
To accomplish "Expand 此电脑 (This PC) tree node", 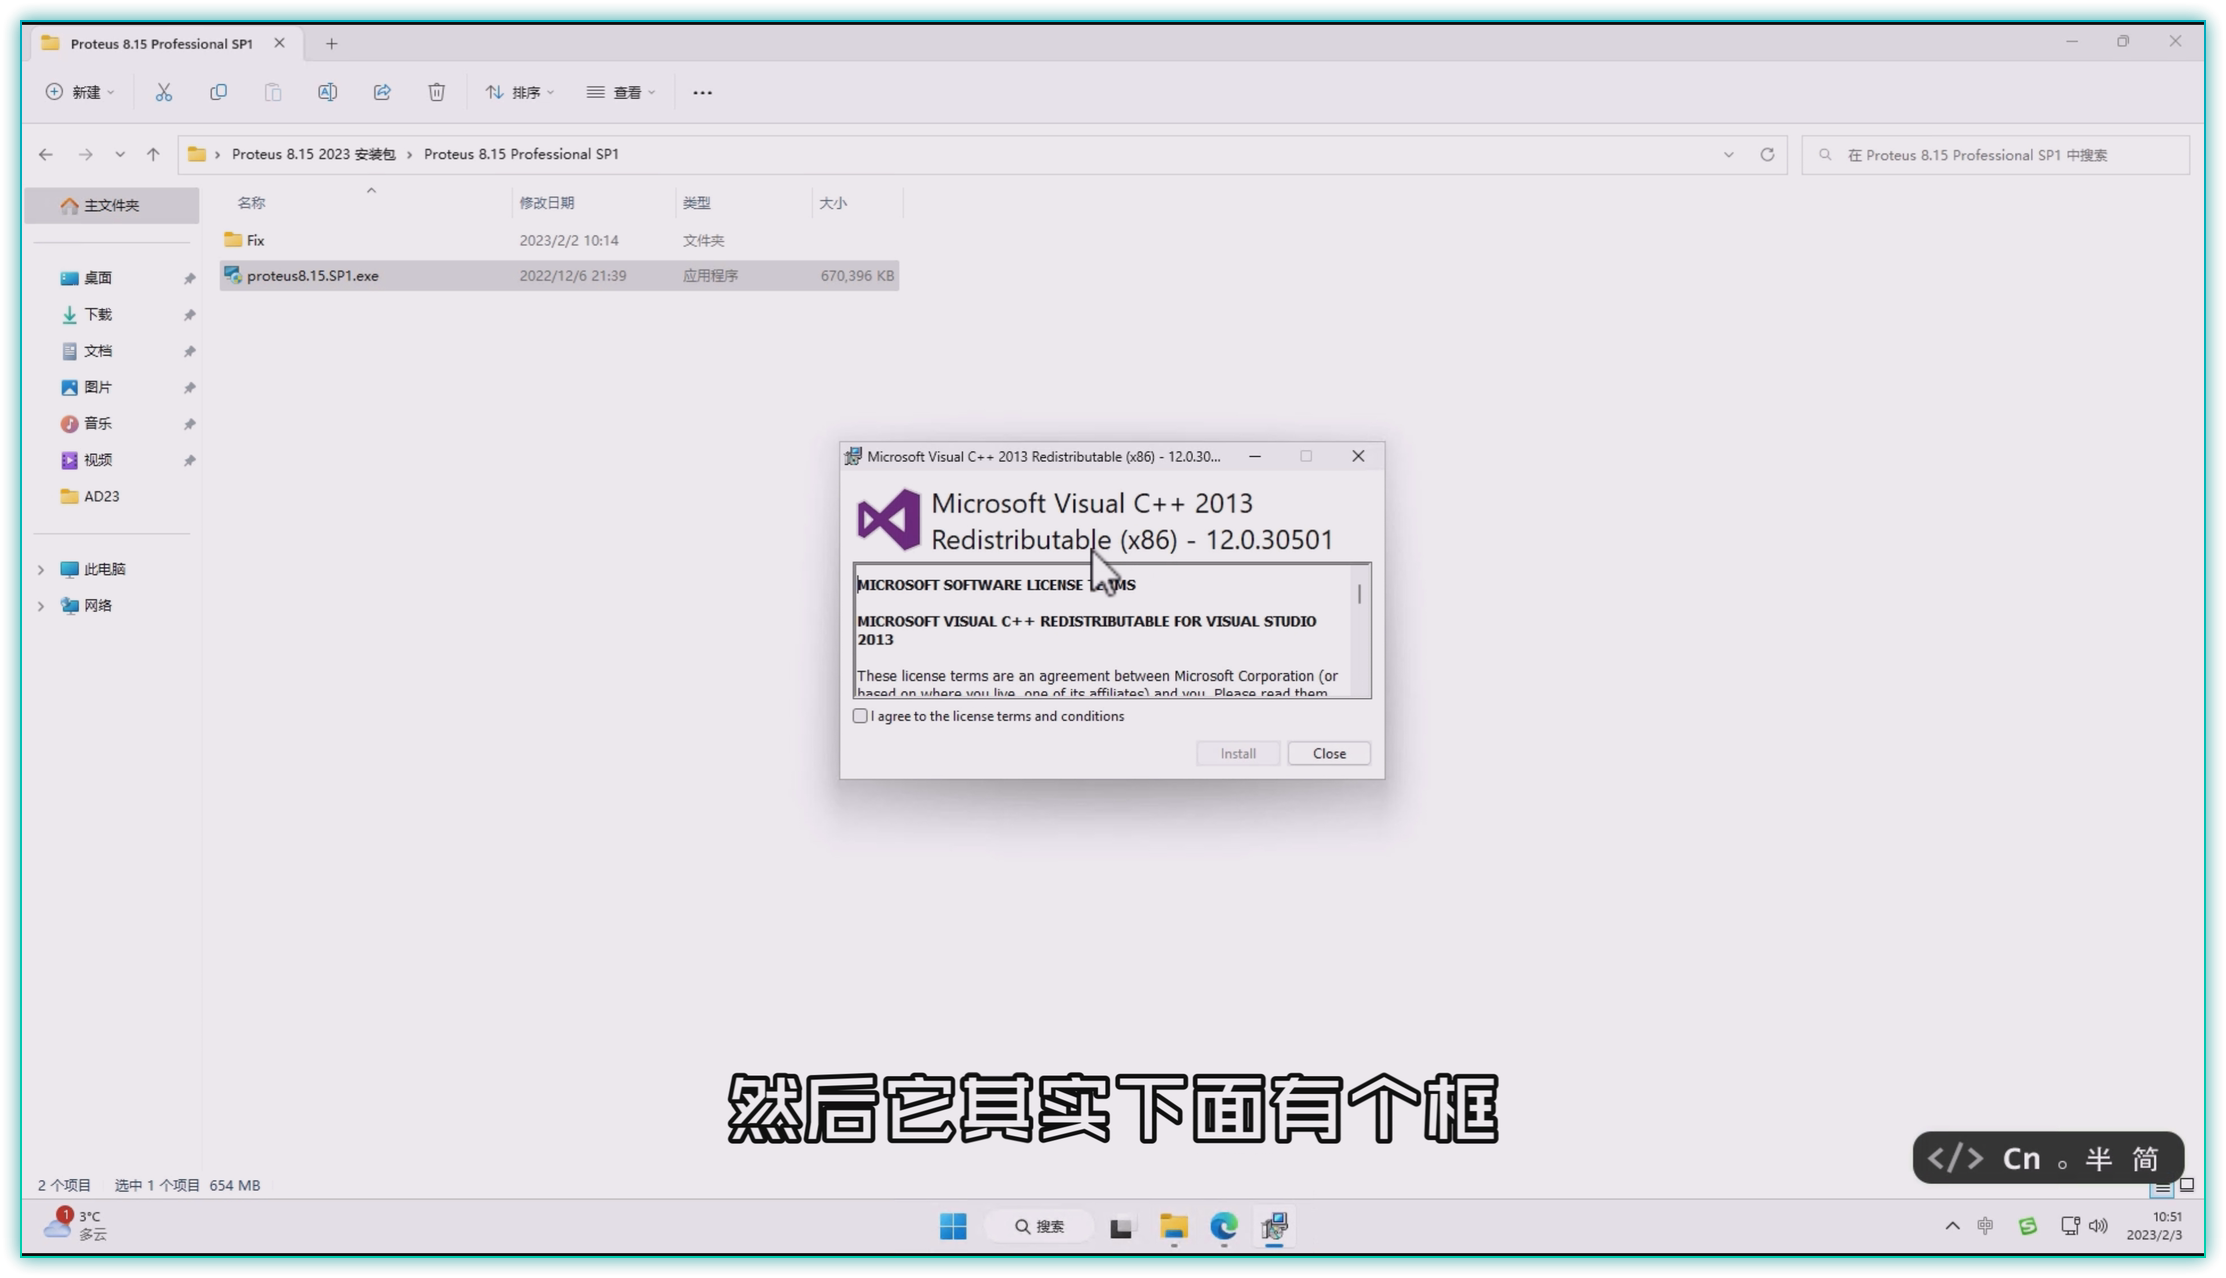I will tap(41, 569).
